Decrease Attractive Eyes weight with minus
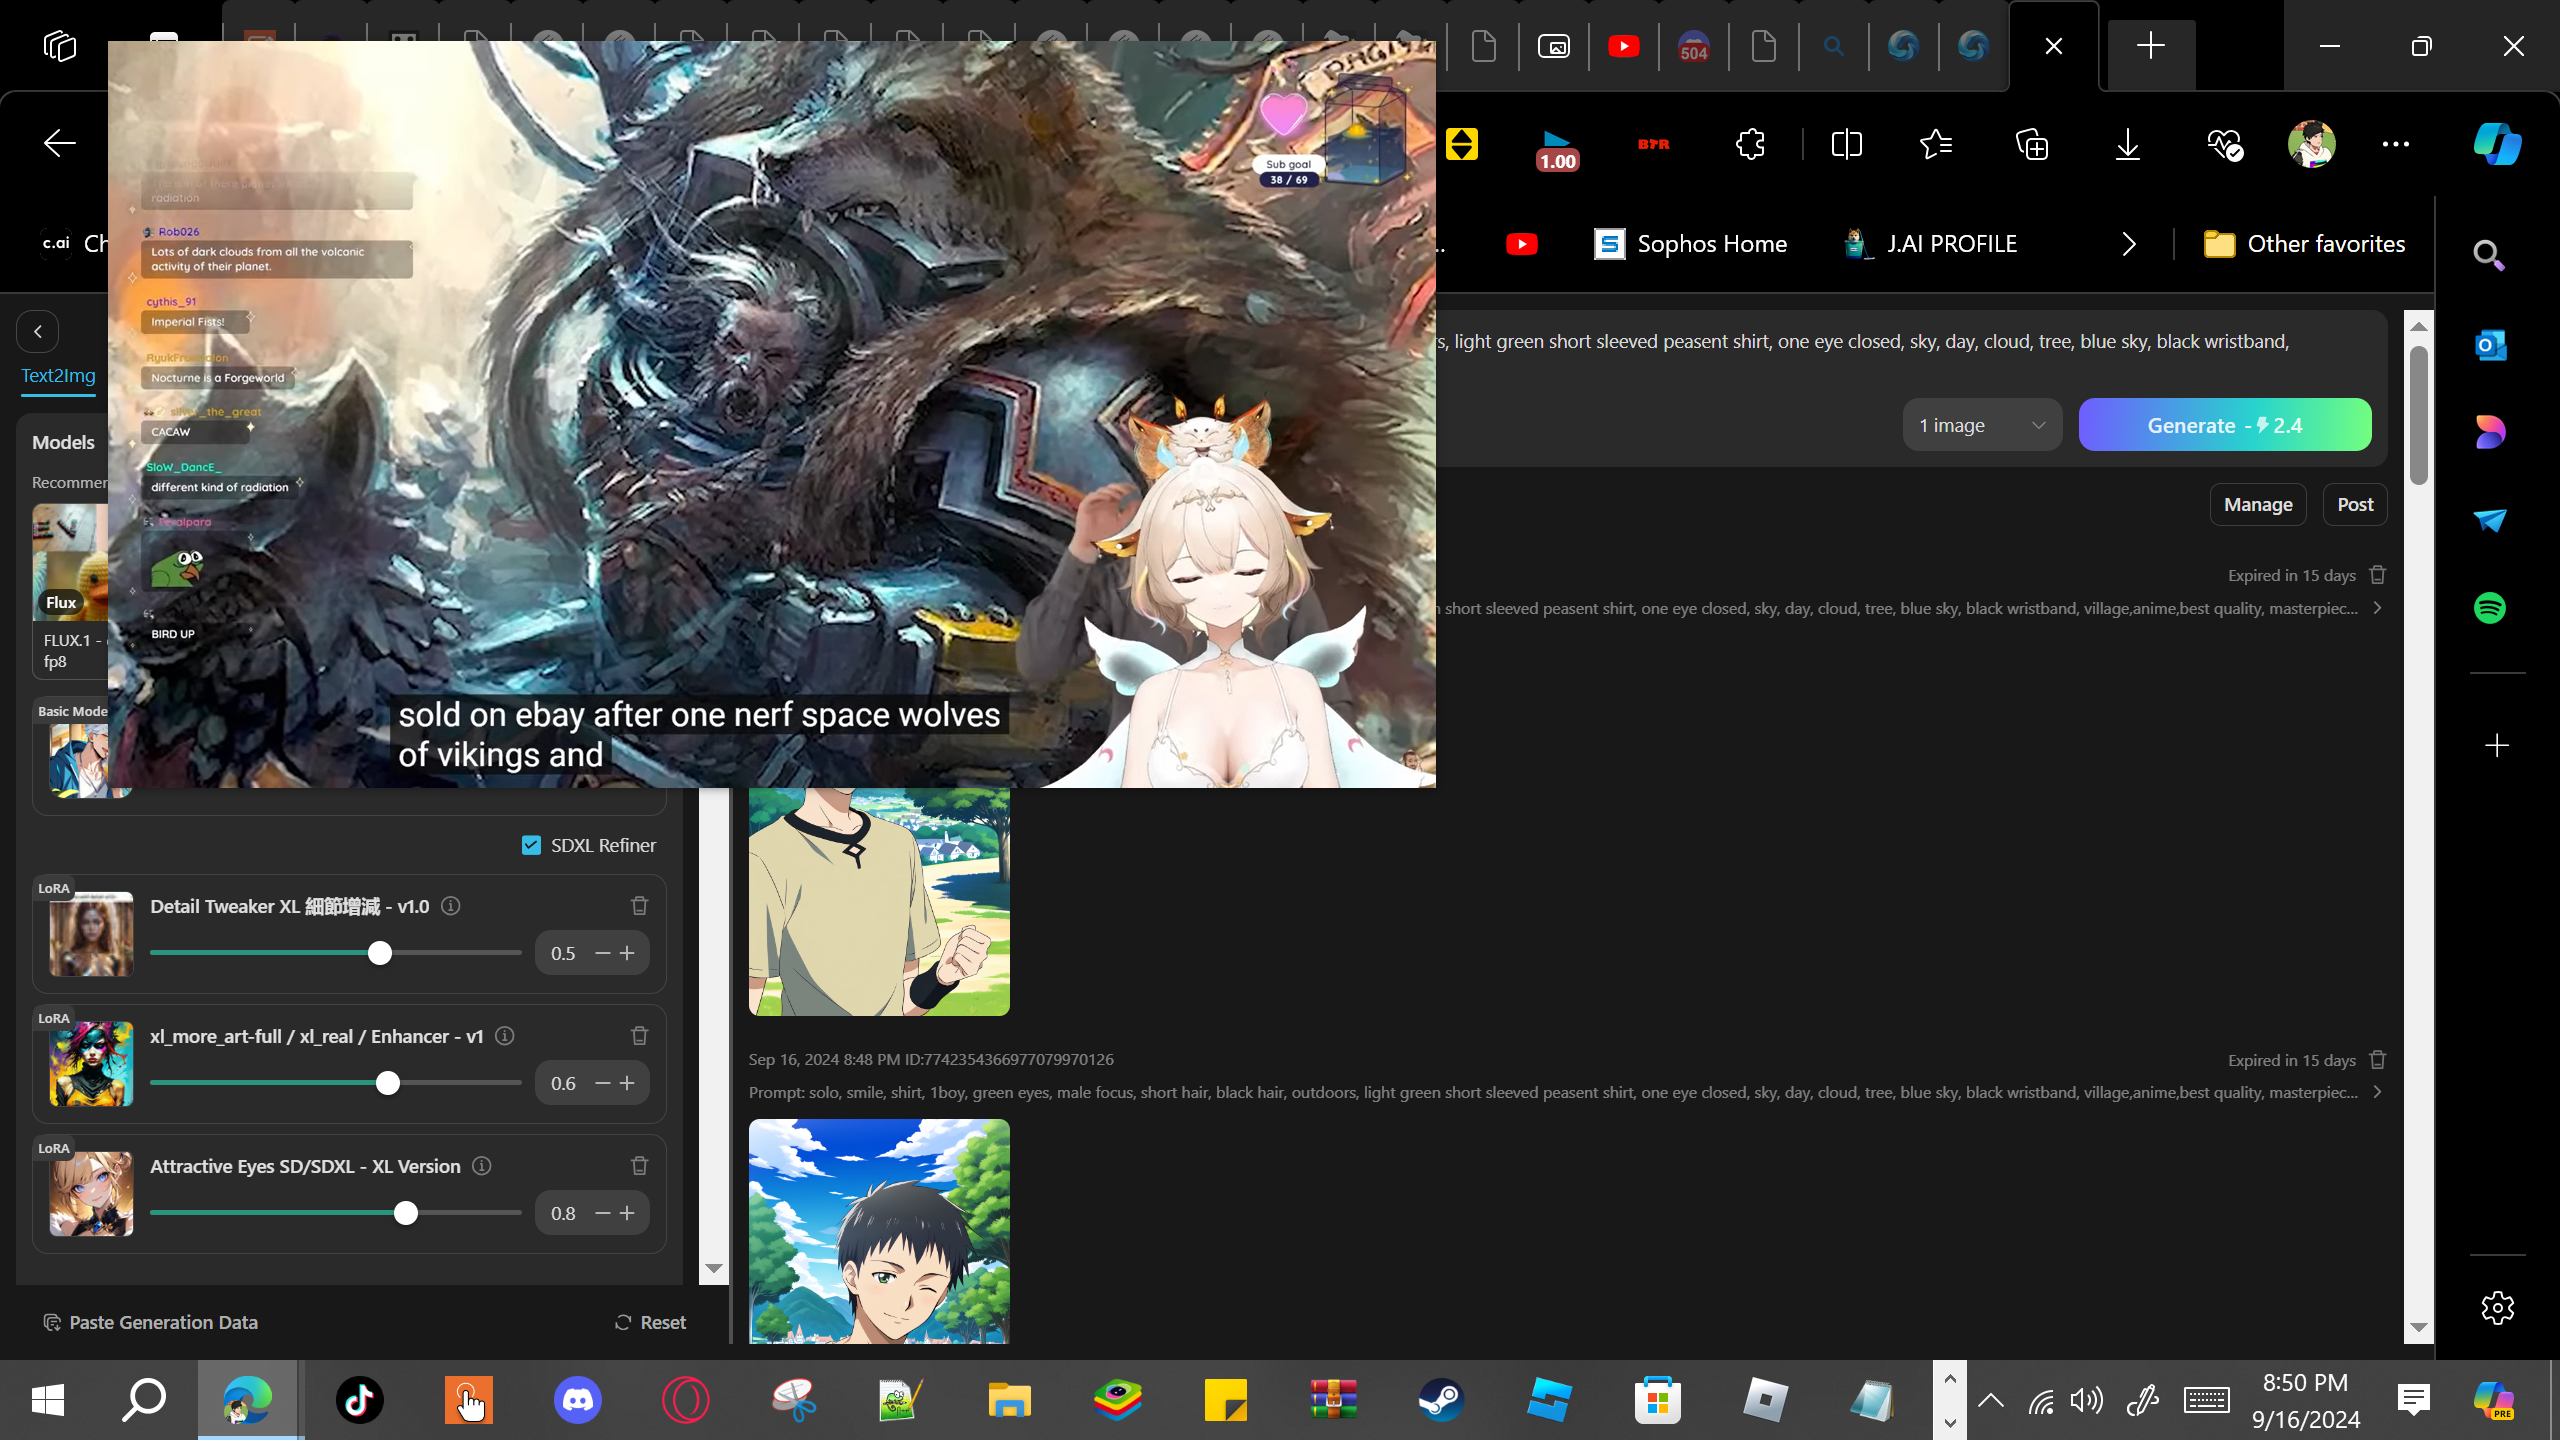Image resolution: width=2560 pixels, height=1440 pixels. (603, 1213)
